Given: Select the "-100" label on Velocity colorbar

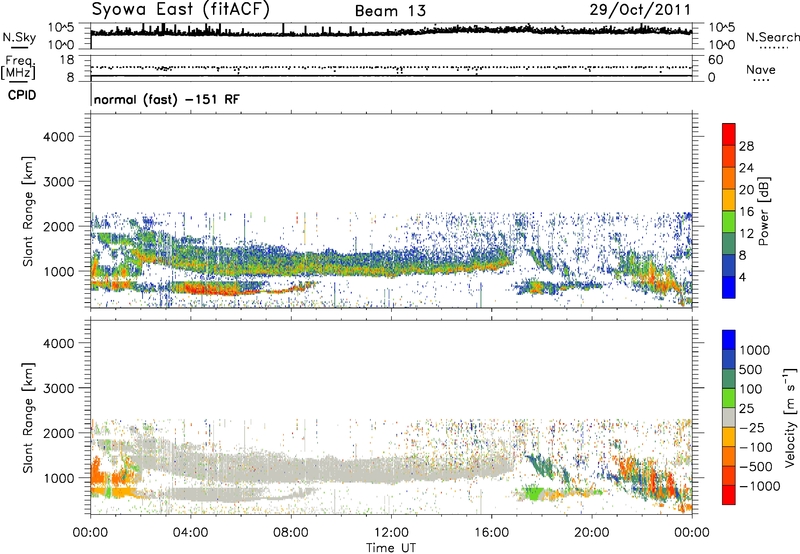Looking at the screenshot, I should pos(755,447).
